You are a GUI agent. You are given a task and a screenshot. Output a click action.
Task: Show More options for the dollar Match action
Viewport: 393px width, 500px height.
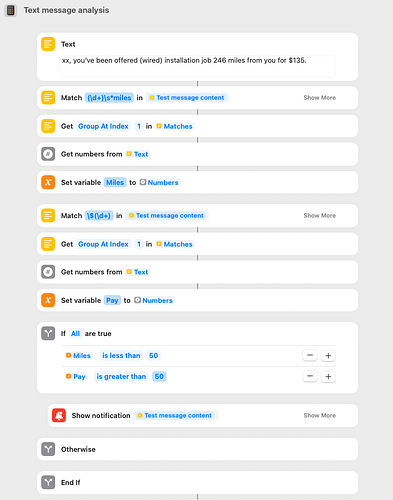coord(319,216)
